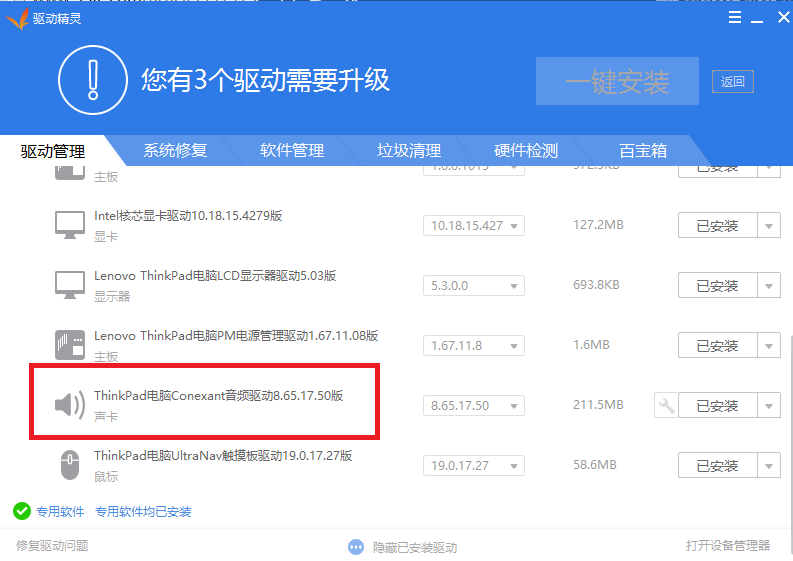Click the monitor icon for LCD显示器驱动
Screen dimensions: 793x561
[x=70, y=285]
